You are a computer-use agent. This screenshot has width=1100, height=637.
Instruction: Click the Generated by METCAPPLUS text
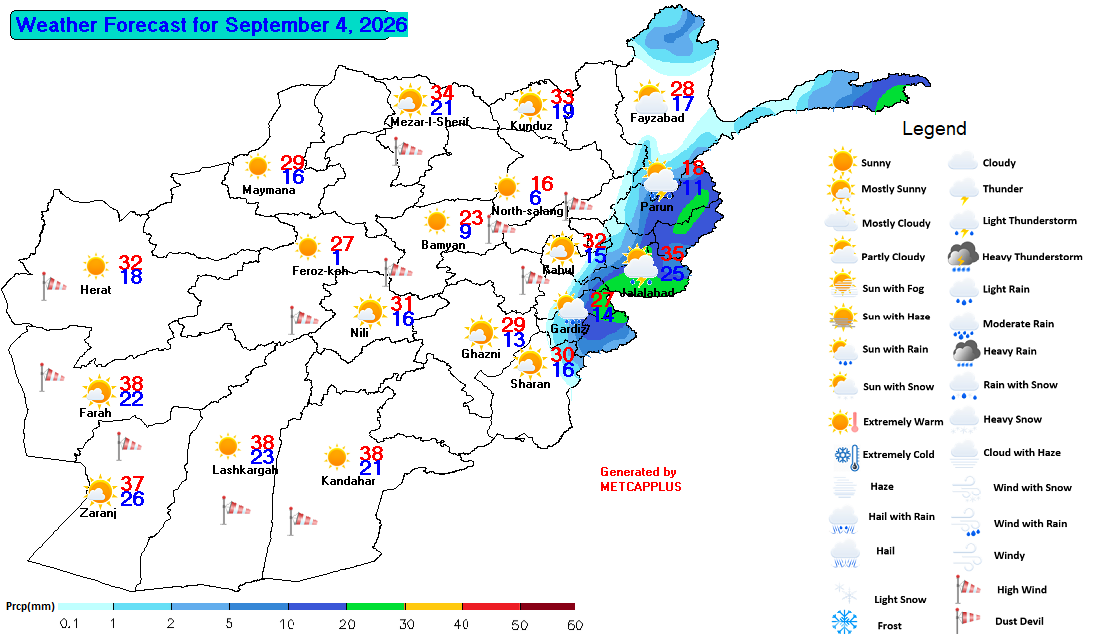tap(640, 479)
